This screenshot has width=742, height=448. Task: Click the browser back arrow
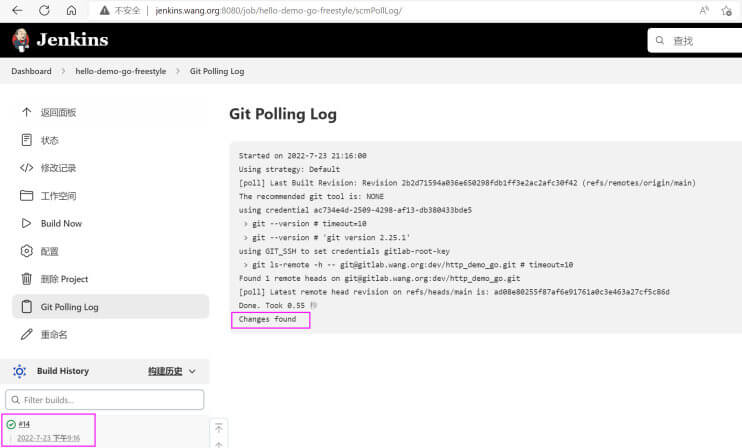click(x=18, y=10)
